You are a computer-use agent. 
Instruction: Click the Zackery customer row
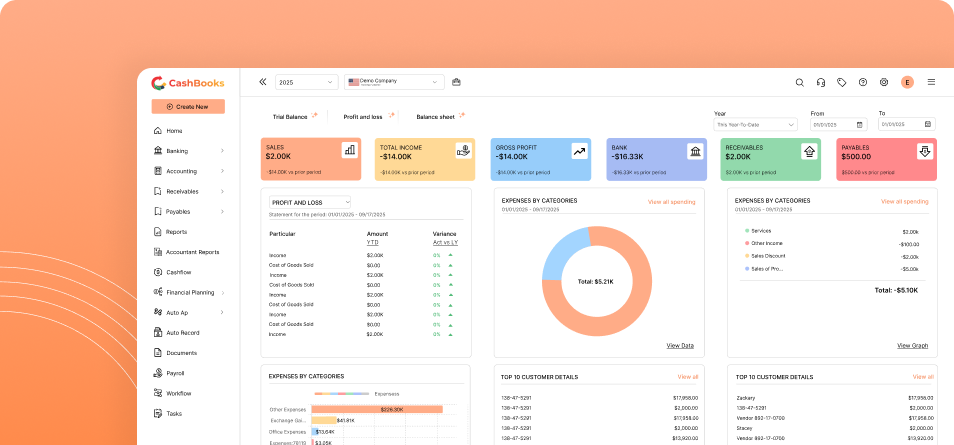tap(835, 398)
